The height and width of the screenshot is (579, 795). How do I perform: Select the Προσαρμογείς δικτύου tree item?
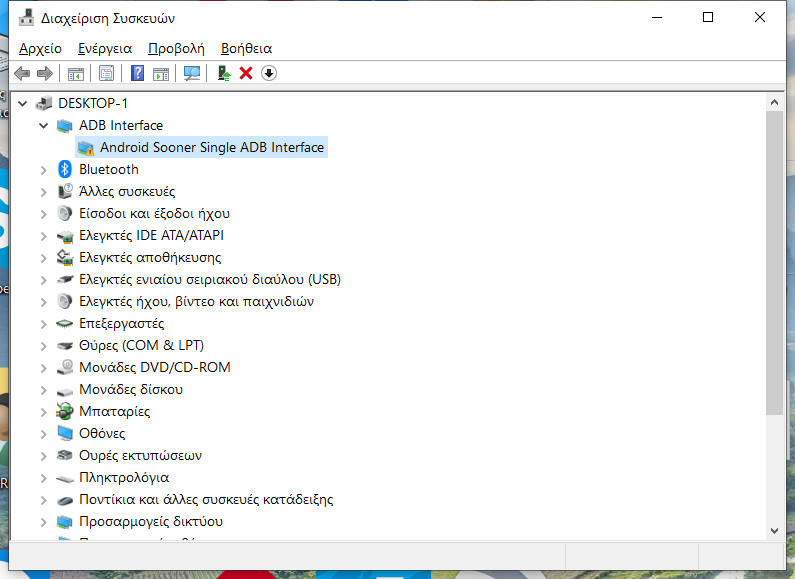click(150, 521)
